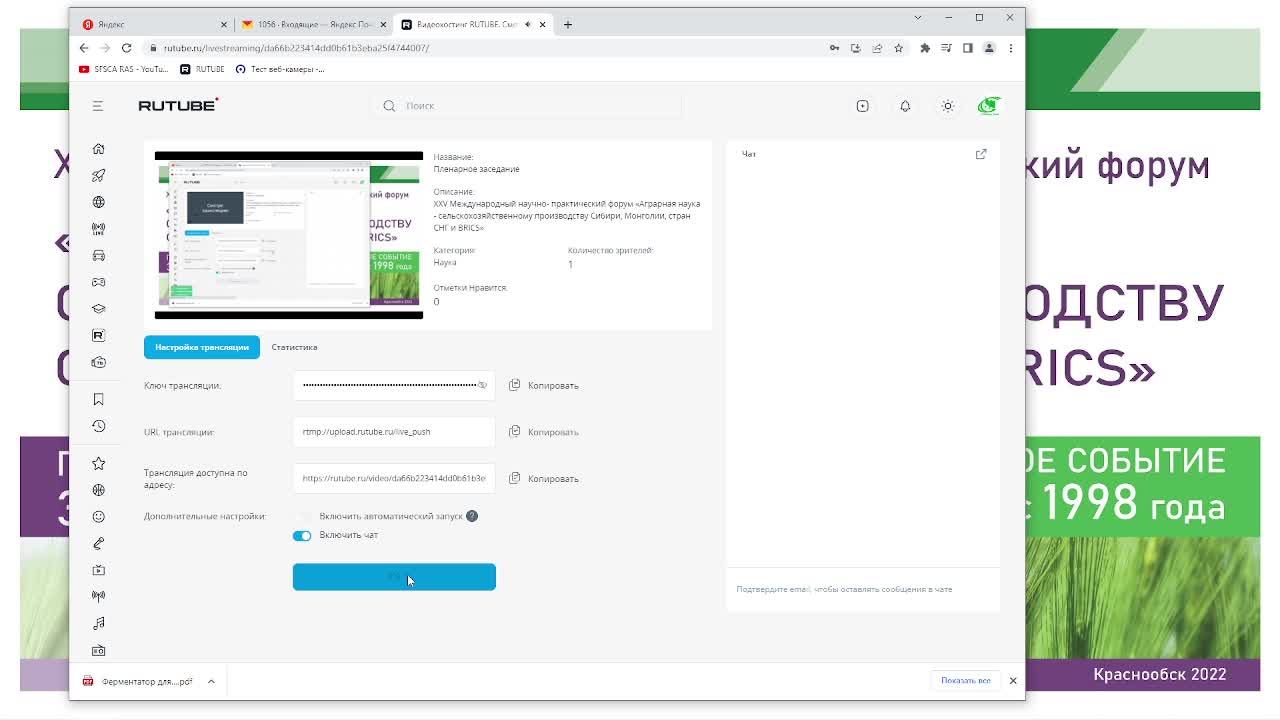This screenshot has height=720, width=1280.
Task: Go back in browser history
Action: [84, 48]
